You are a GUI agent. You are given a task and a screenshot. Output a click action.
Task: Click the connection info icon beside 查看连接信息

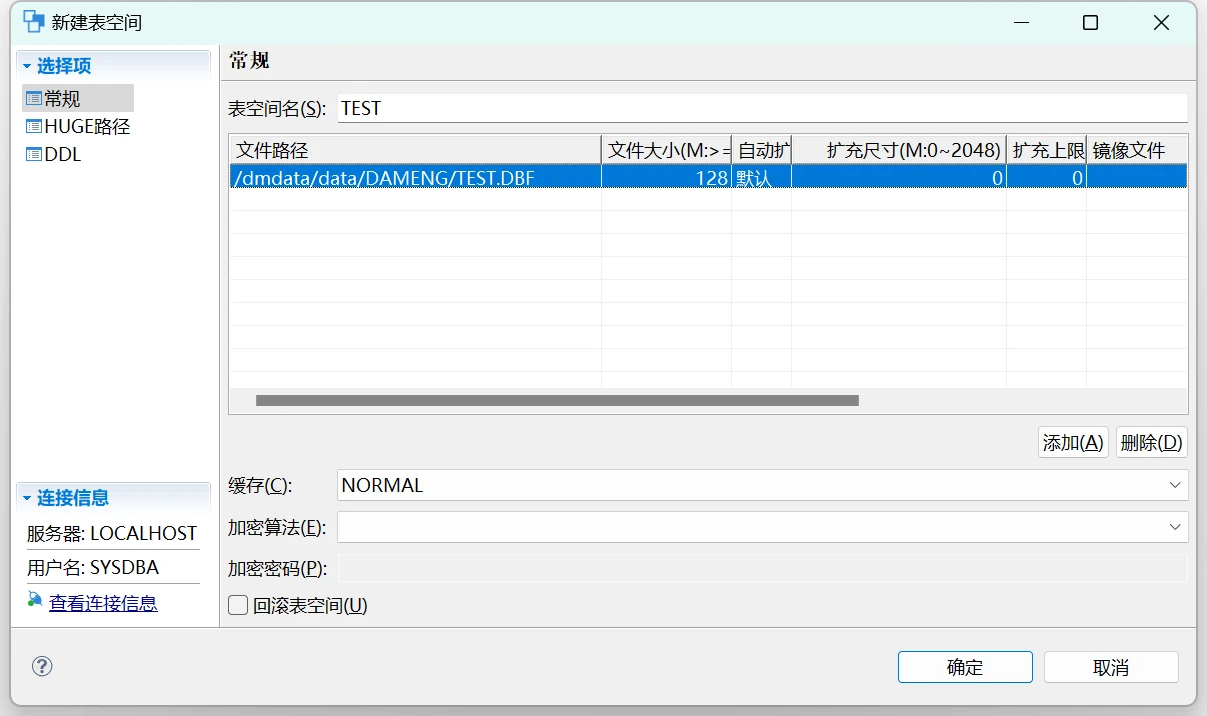[x=35, y=601]
